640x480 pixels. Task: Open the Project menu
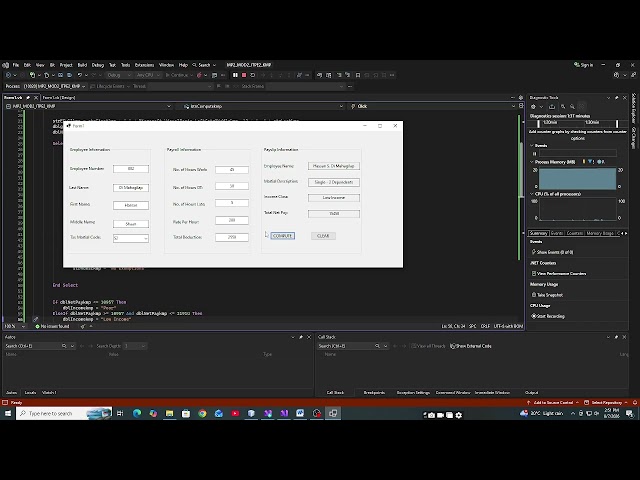66,65
